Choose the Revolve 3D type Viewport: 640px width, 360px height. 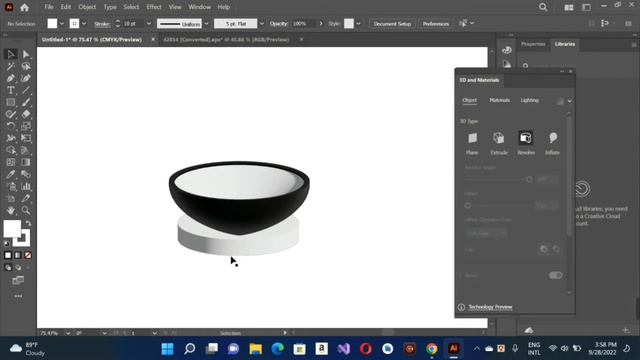526,143
